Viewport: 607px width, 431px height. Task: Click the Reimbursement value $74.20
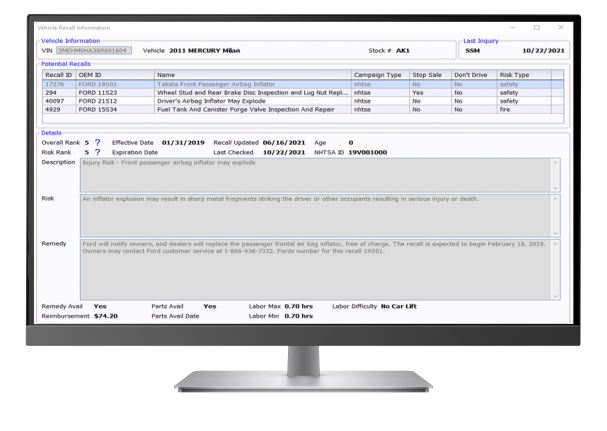[106, 316]
